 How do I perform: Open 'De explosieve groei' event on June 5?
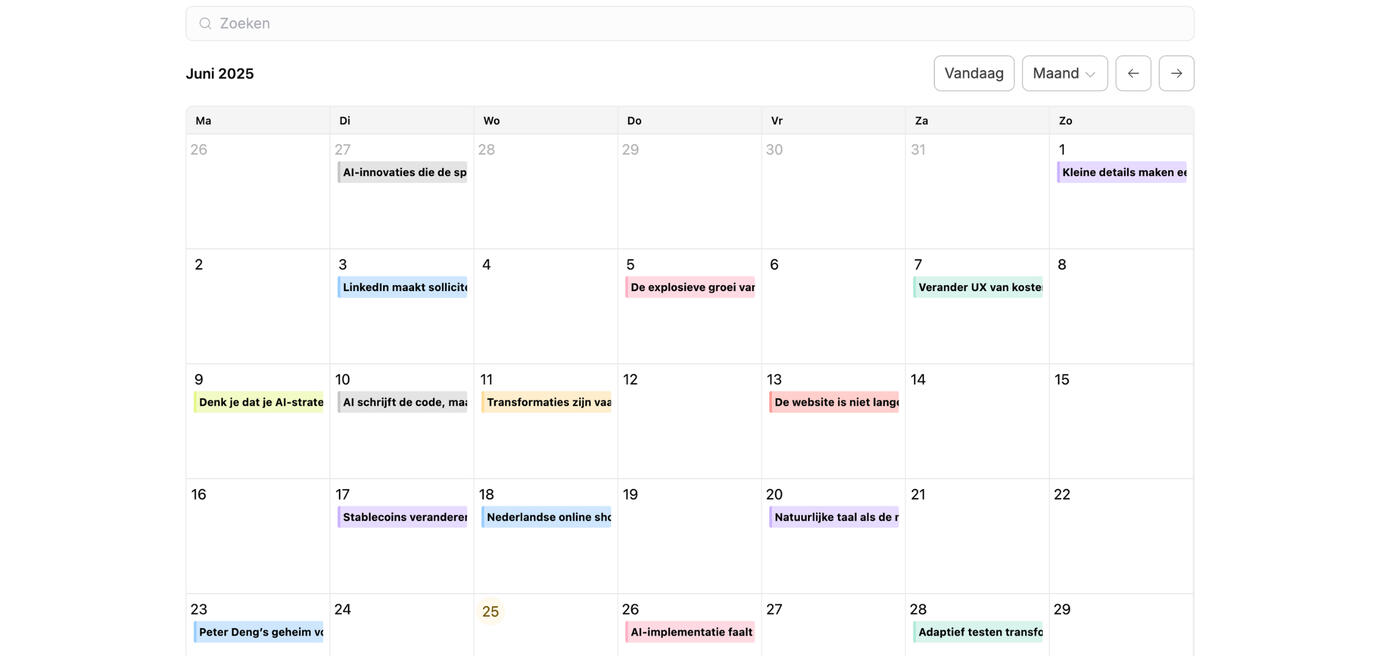pyautogui.click(x=691, y=287)
